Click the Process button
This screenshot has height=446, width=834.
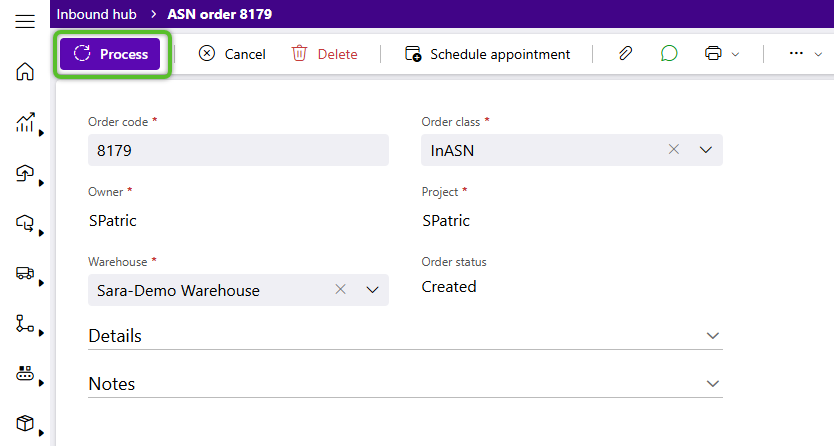coord(110,54)
